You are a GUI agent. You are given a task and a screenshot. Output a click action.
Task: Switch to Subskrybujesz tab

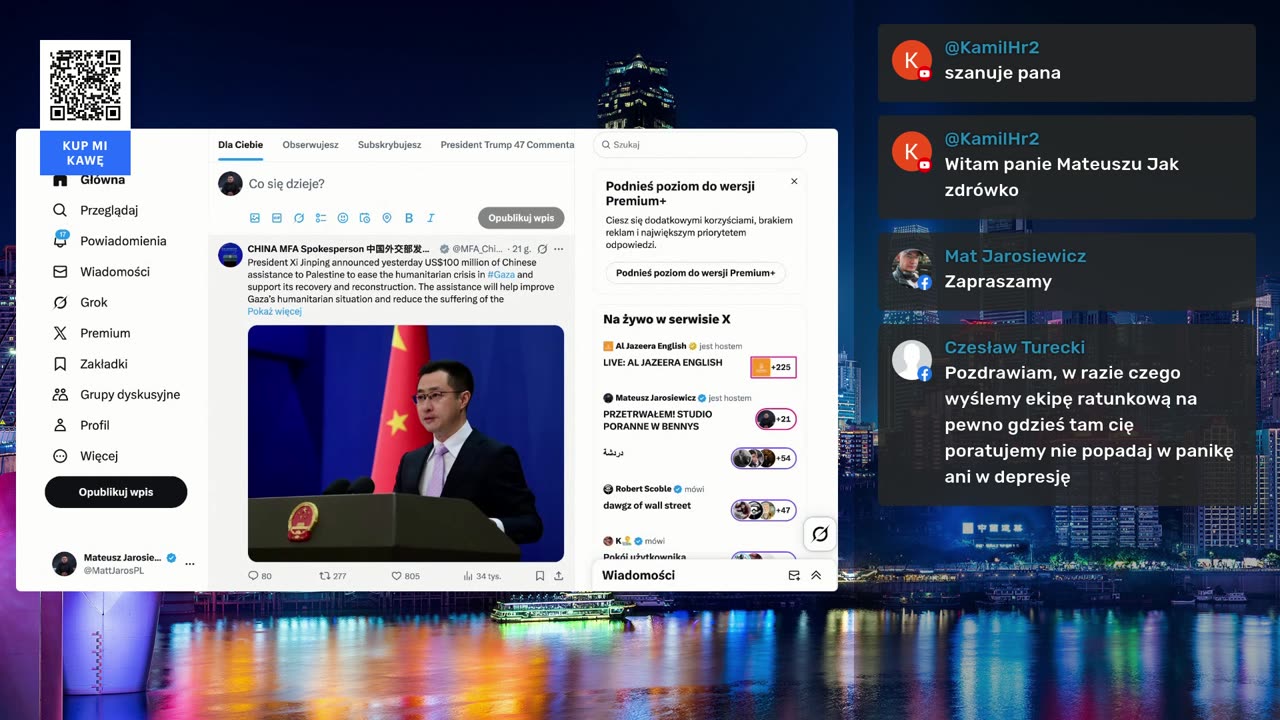(389, 145)
